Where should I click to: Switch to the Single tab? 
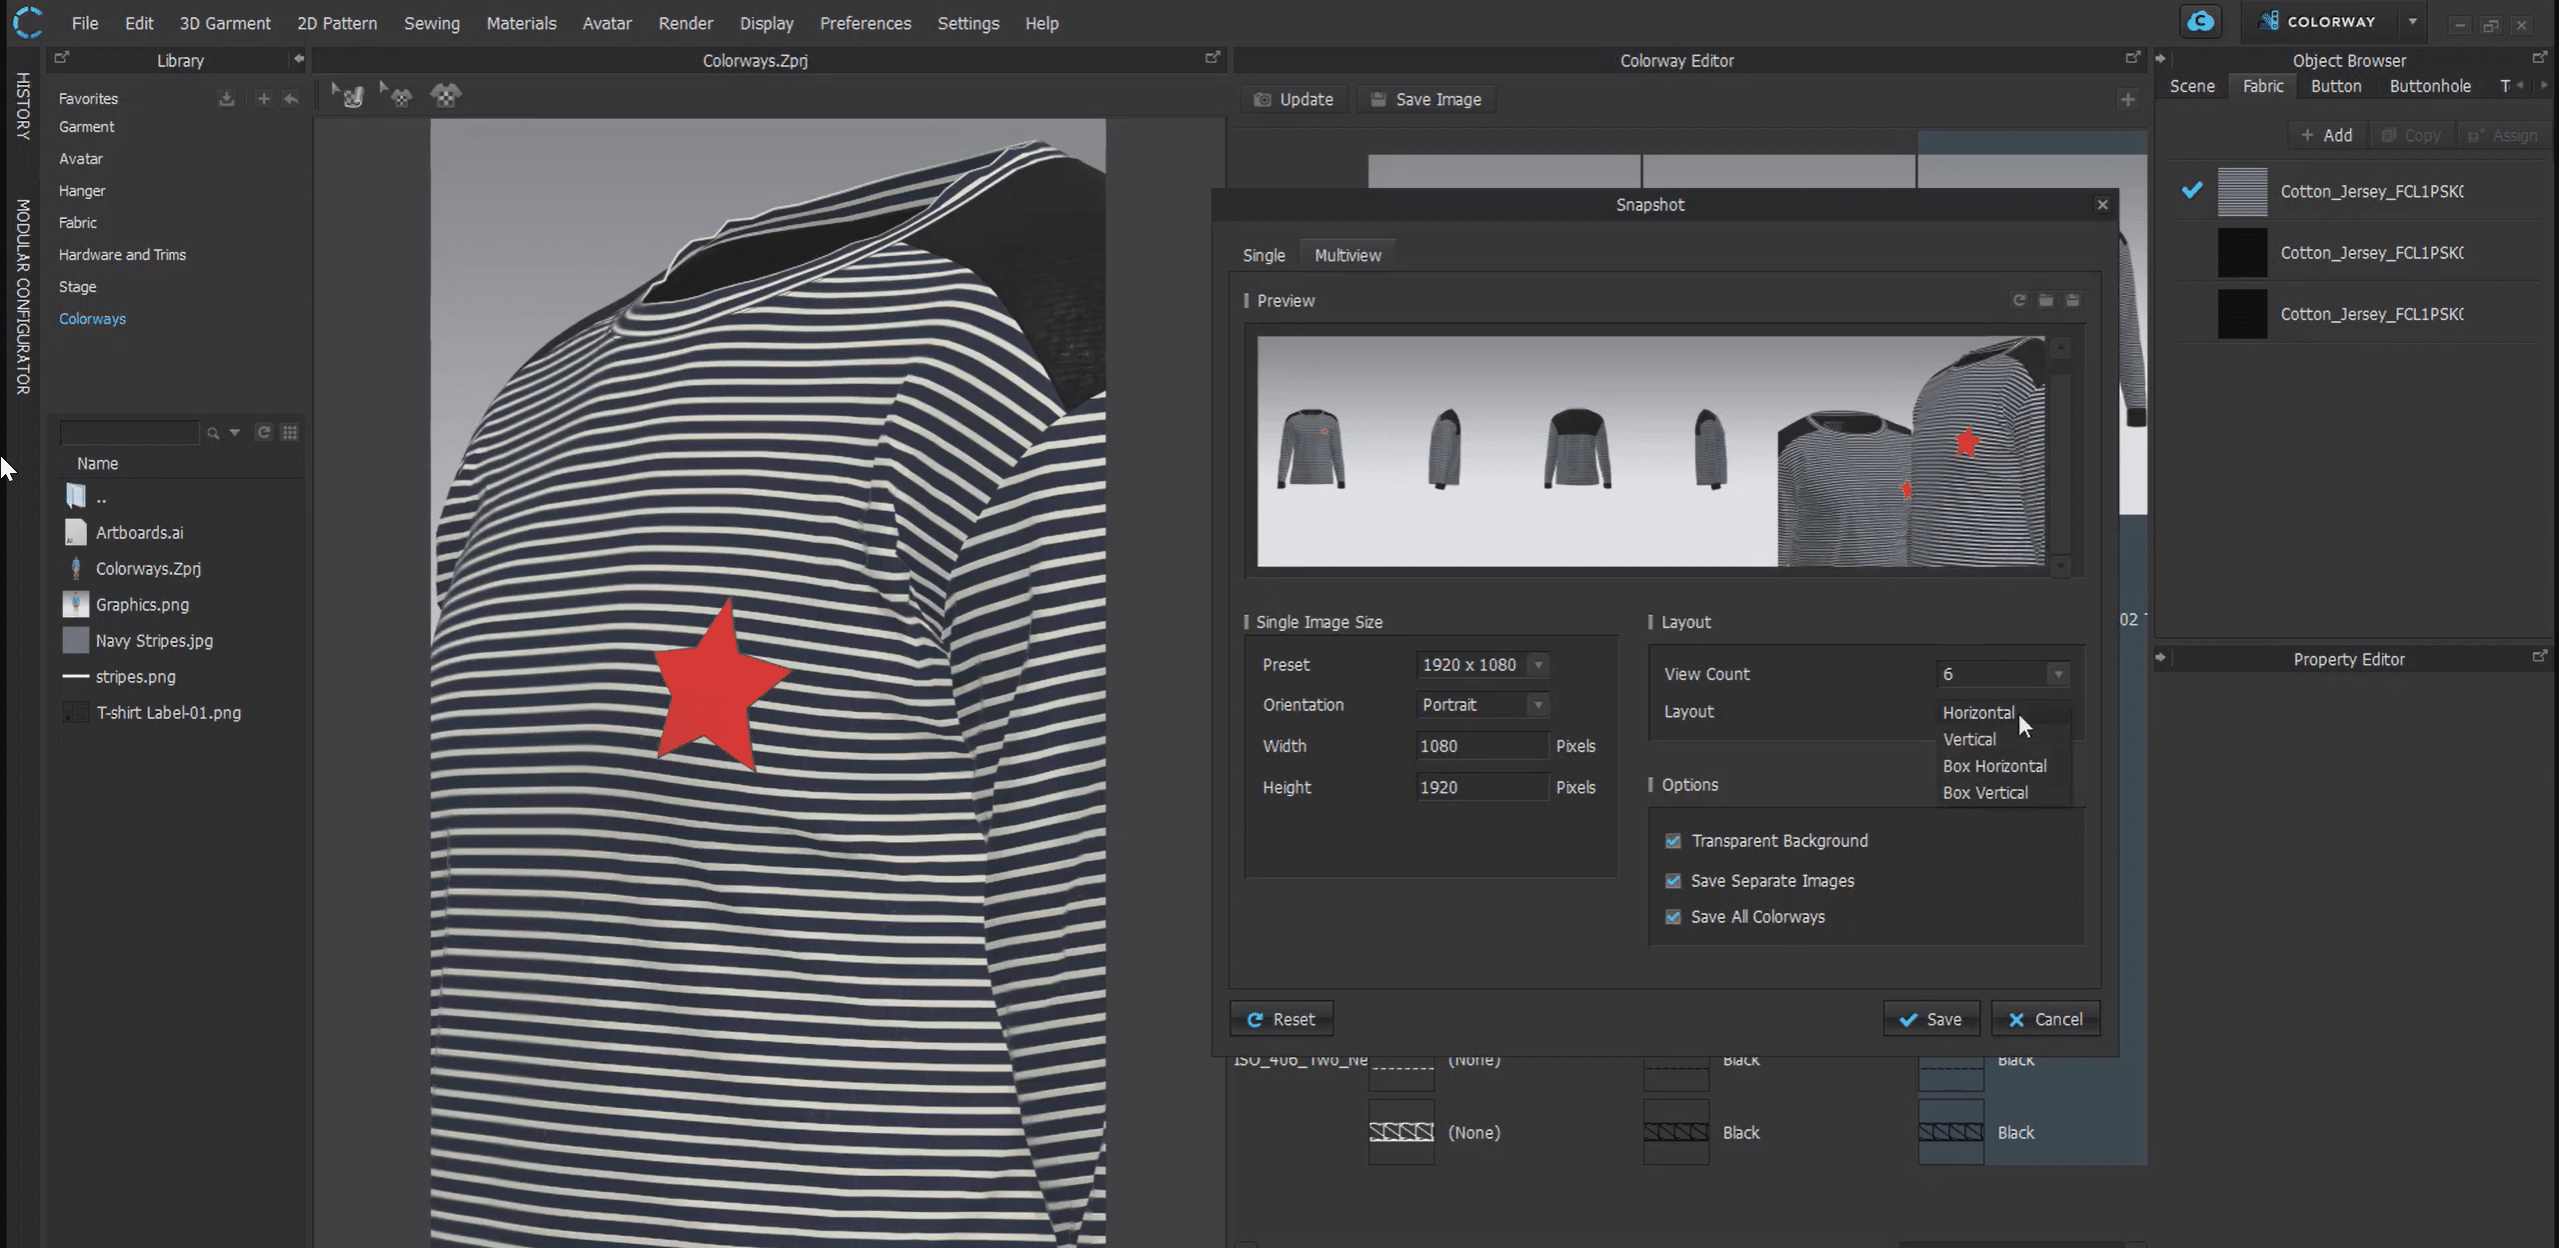coord(1263,255)
